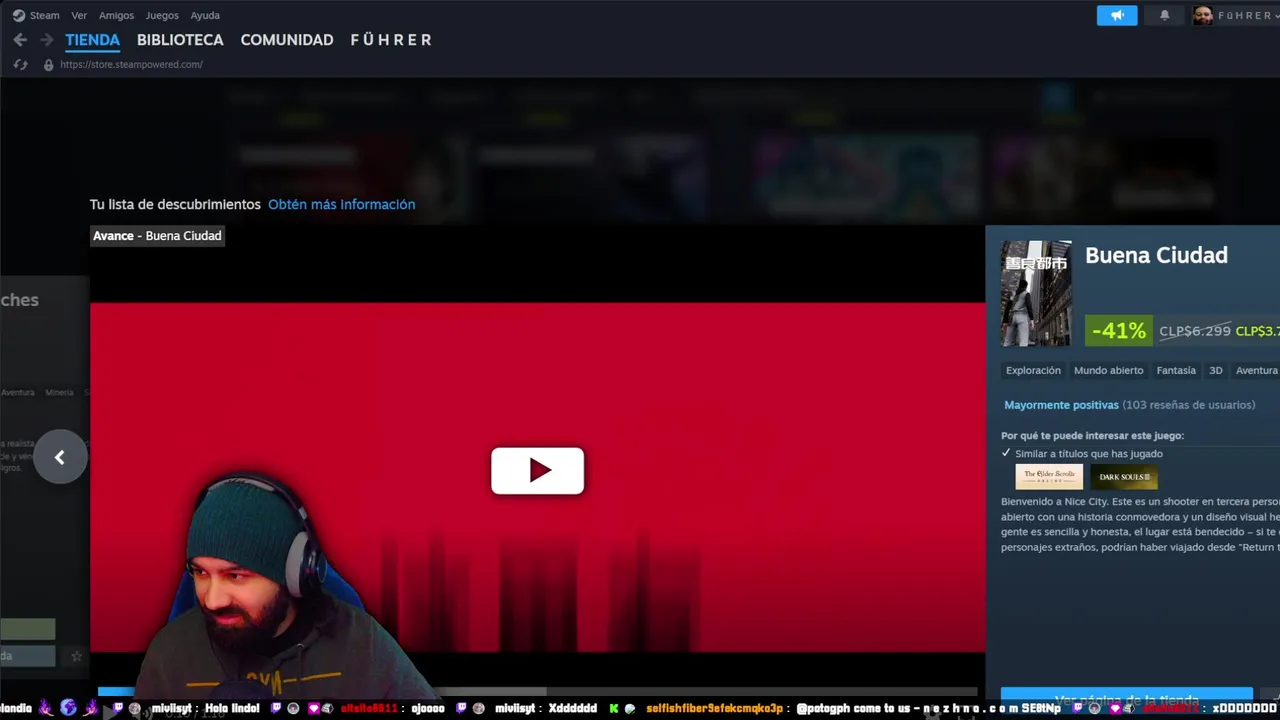
Task: Select the store URL address field
Action: [x=131, y=64]
